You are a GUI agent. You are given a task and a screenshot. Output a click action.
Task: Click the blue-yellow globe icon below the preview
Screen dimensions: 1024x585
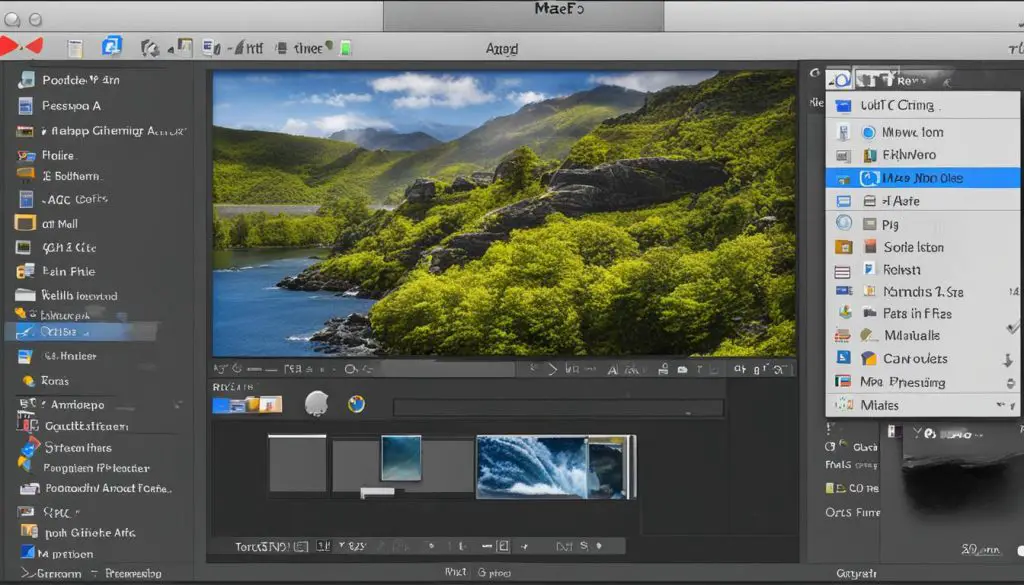click(357, 404)
